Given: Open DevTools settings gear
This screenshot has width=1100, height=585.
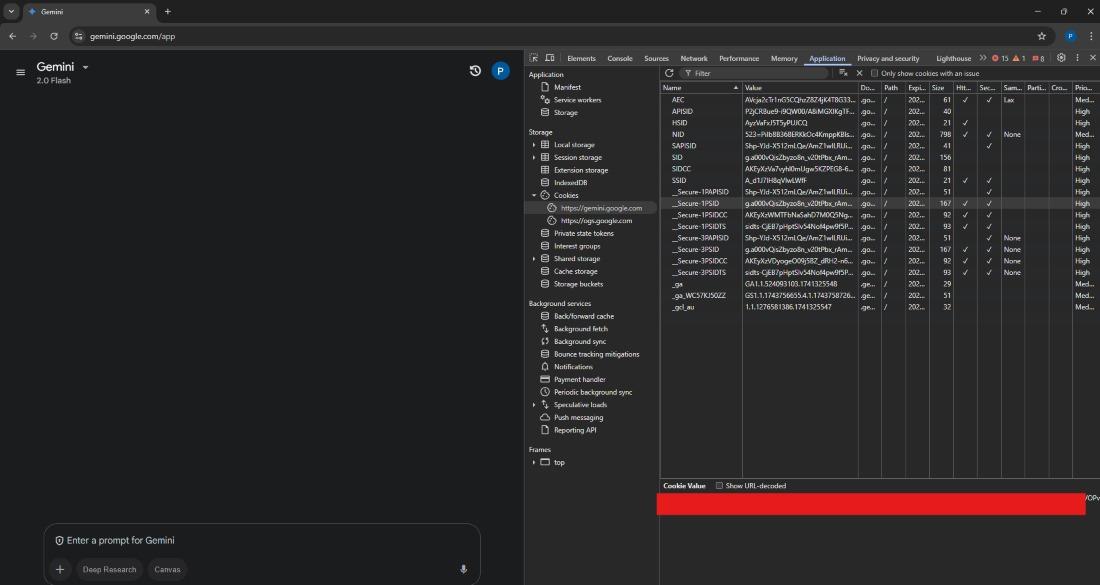Looking at the screenshot, I should click(x=1061, y=58).
